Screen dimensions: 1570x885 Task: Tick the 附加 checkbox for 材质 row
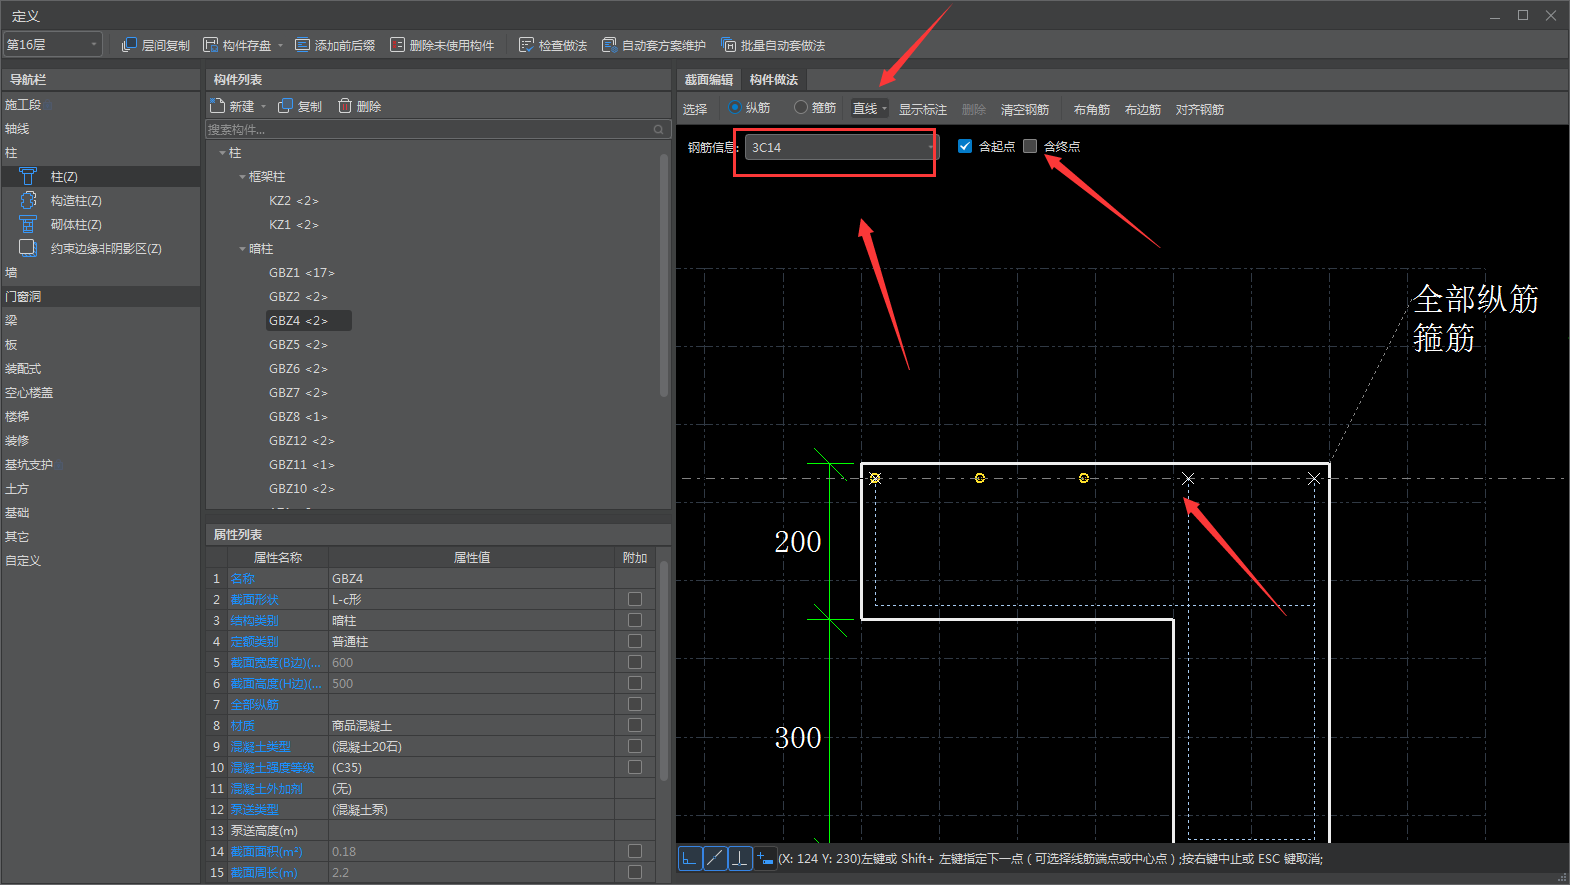click(x=634, y=725)
